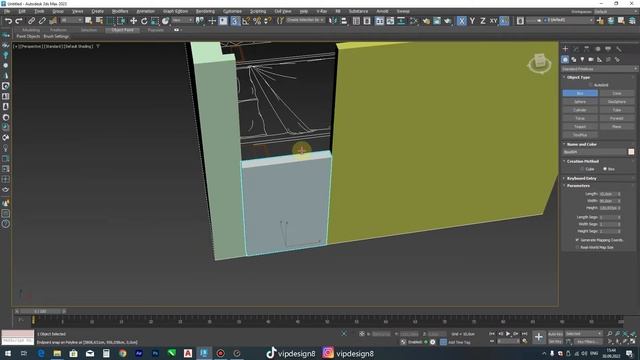Click the Height parameter field
The width and height of the screenshot is (640, 360).
608,208
